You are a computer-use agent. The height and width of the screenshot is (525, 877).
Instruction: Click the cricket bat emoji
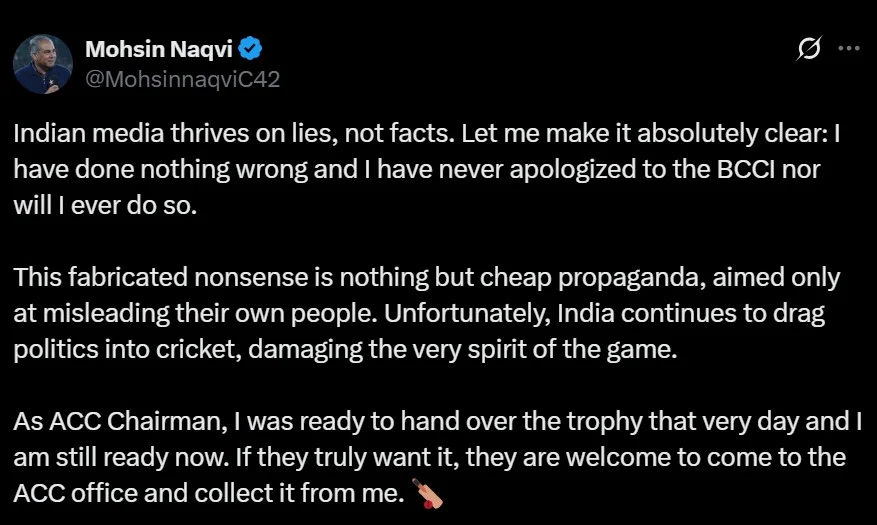[428, 491]
